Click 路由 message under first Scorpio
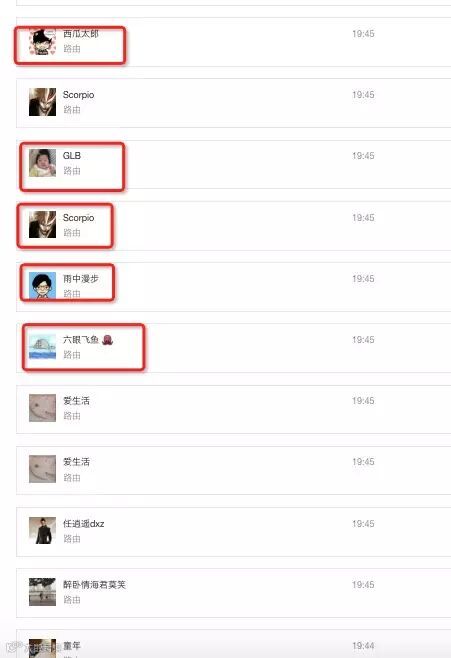This screenshot has width=451, height=658. point(72,110)
